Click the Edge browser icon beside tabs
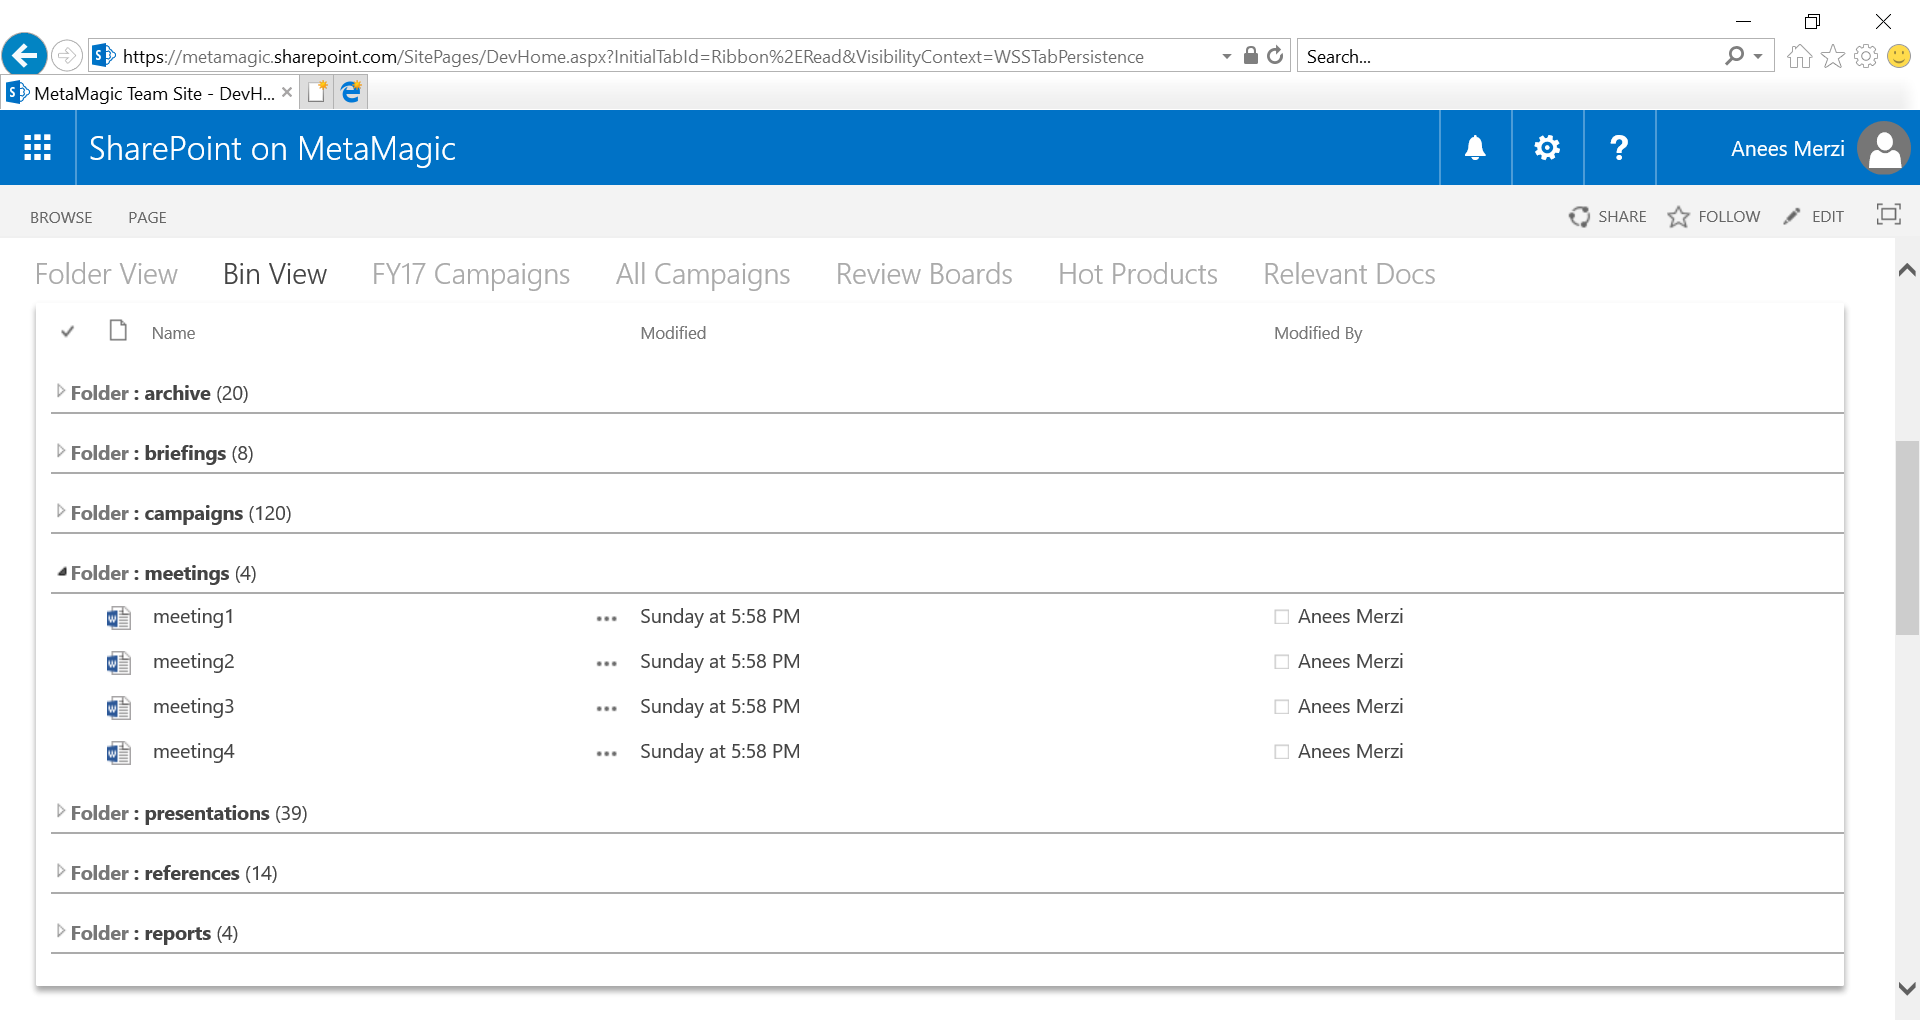This screenshot has width=1920, height=1020. tap(351, 92)
